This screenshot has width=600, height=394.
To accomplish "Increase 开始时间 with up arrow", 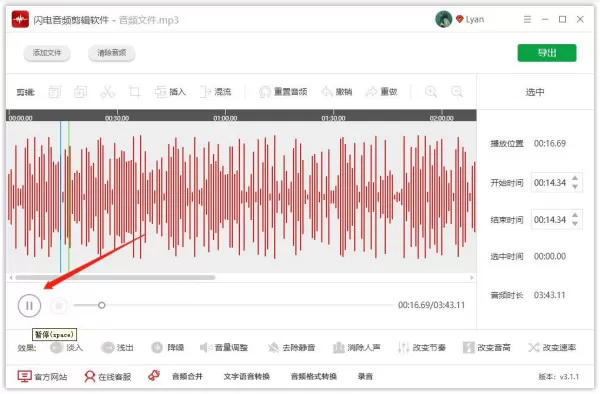I will click(x=575, y=178).
